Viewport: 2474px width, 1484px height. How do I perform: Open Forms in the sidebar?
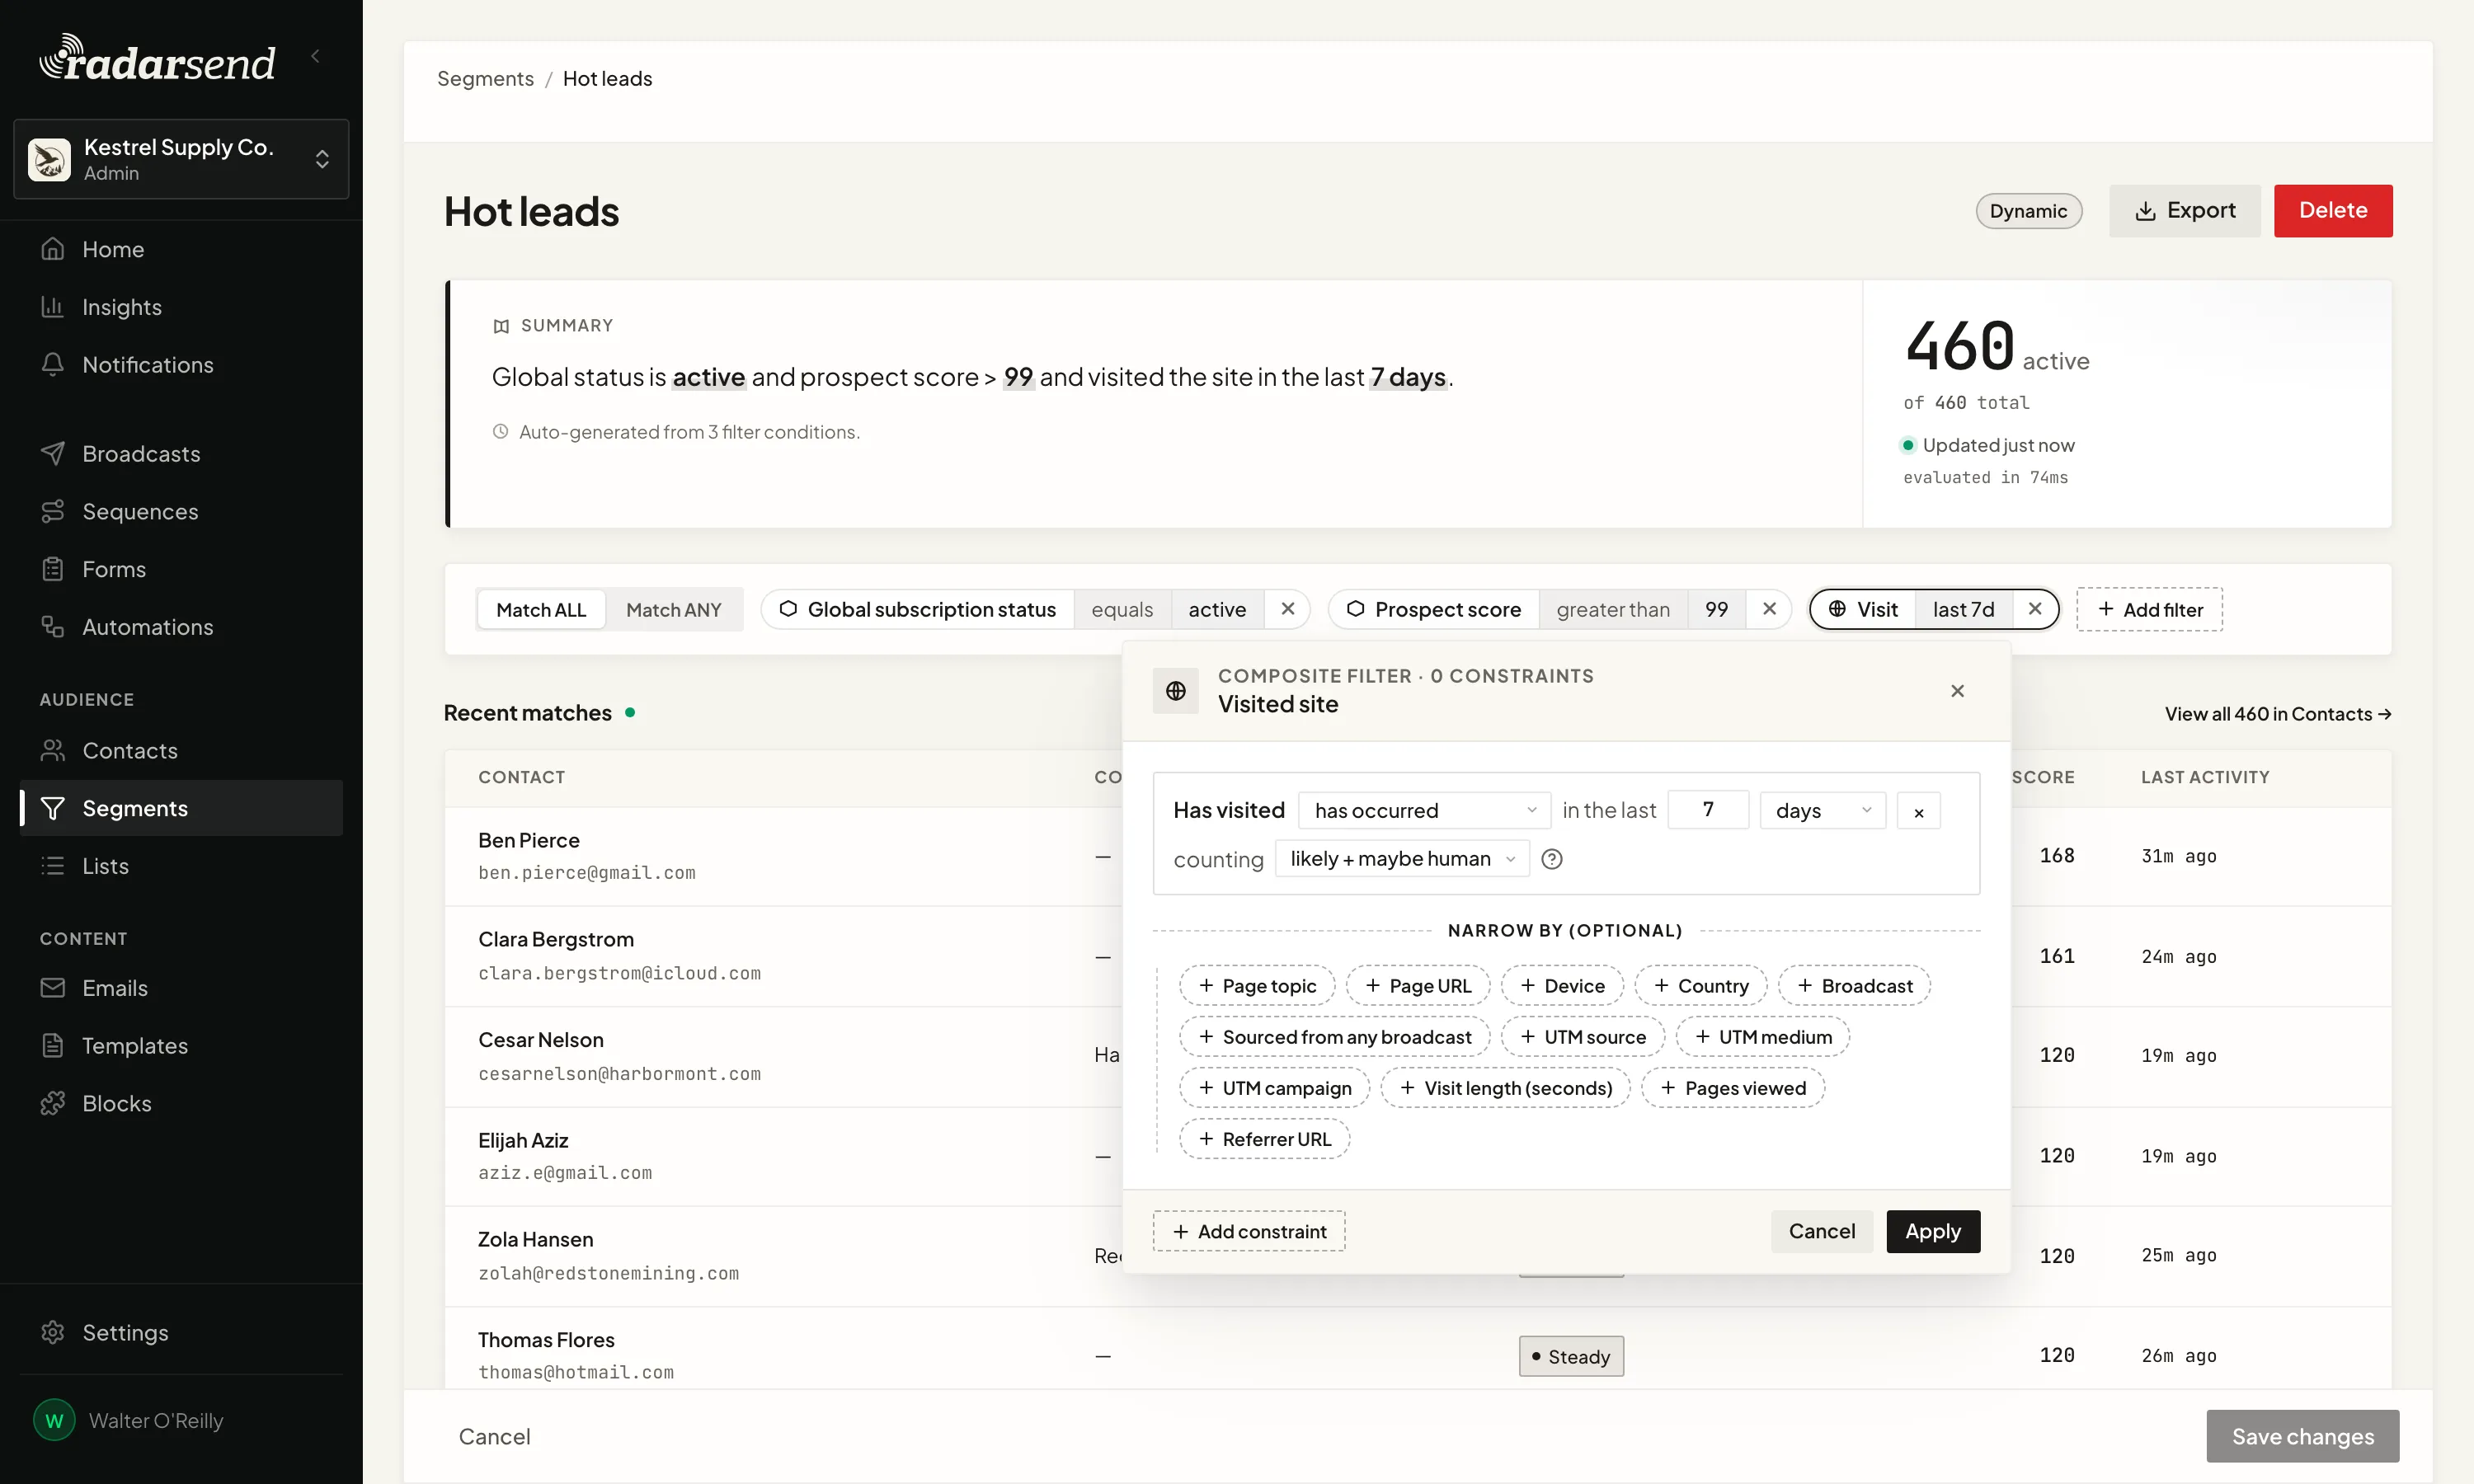click(x=181, y=569)
